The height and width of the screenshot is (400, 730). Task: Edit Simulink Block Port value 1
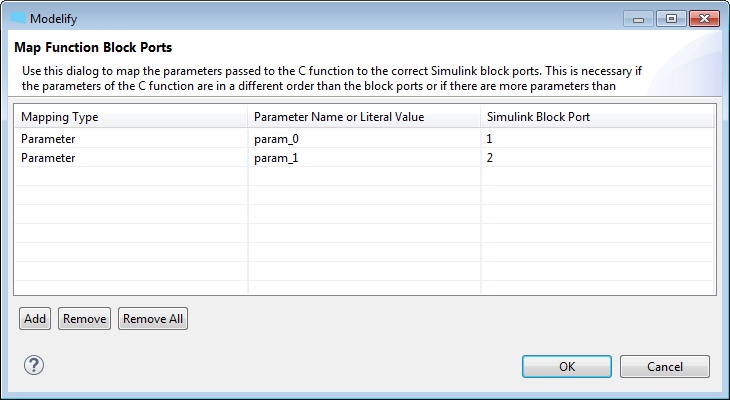(598, 139)
